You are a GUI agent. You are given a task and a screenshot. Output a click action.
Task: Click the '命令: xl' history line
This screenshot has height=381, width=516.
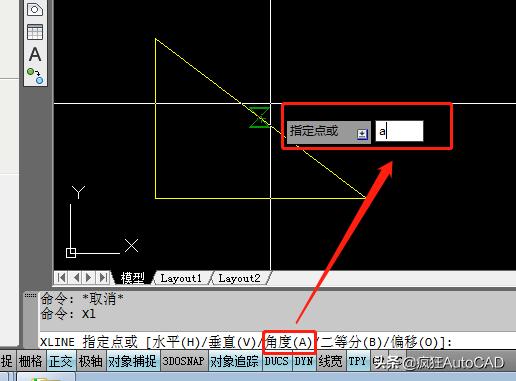[x=68, y=314]
